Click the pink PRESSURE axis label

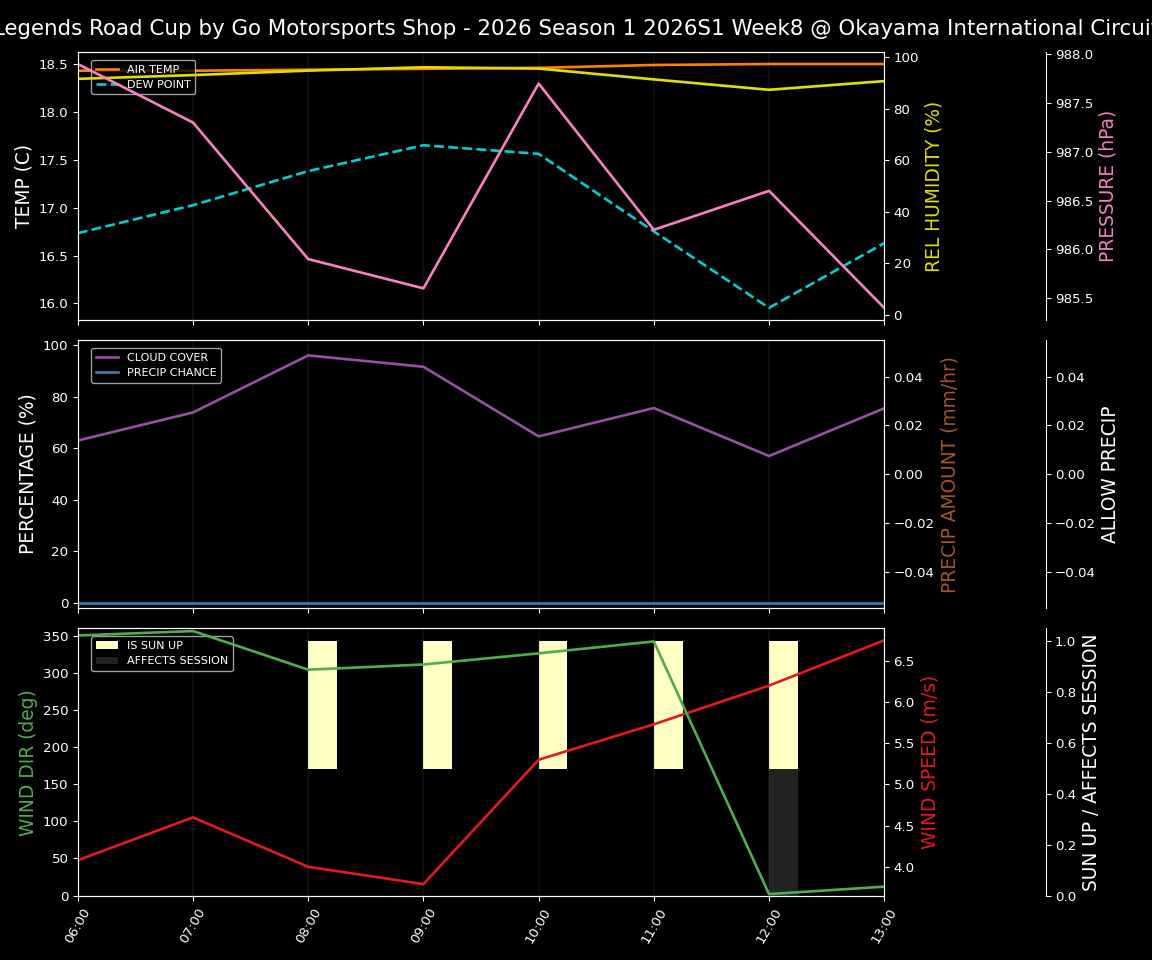pyautogui.click(x=1109, y=183)
